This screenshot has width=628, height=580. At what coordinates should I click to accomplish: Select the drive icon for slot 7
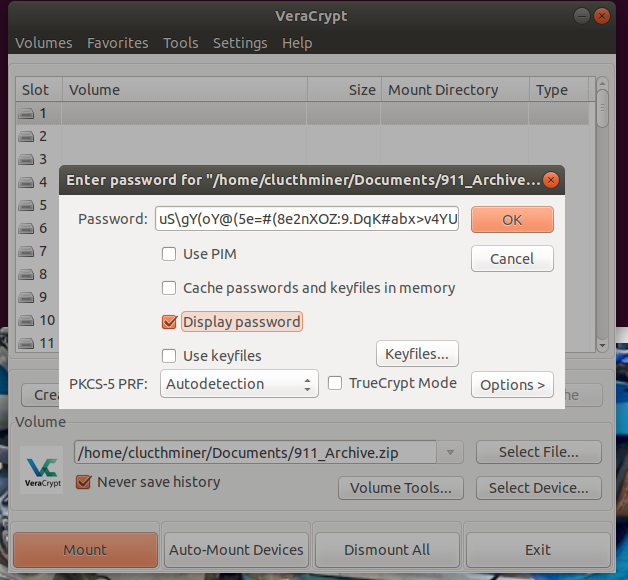tap(26, 252)
